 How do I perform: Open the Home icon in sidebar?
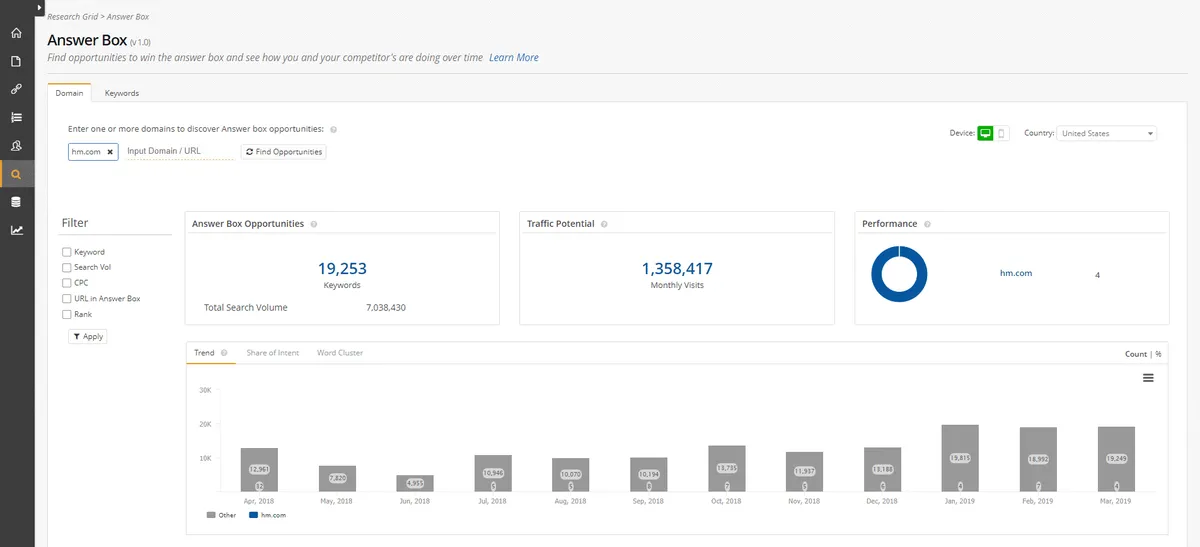tap(16, 33)
